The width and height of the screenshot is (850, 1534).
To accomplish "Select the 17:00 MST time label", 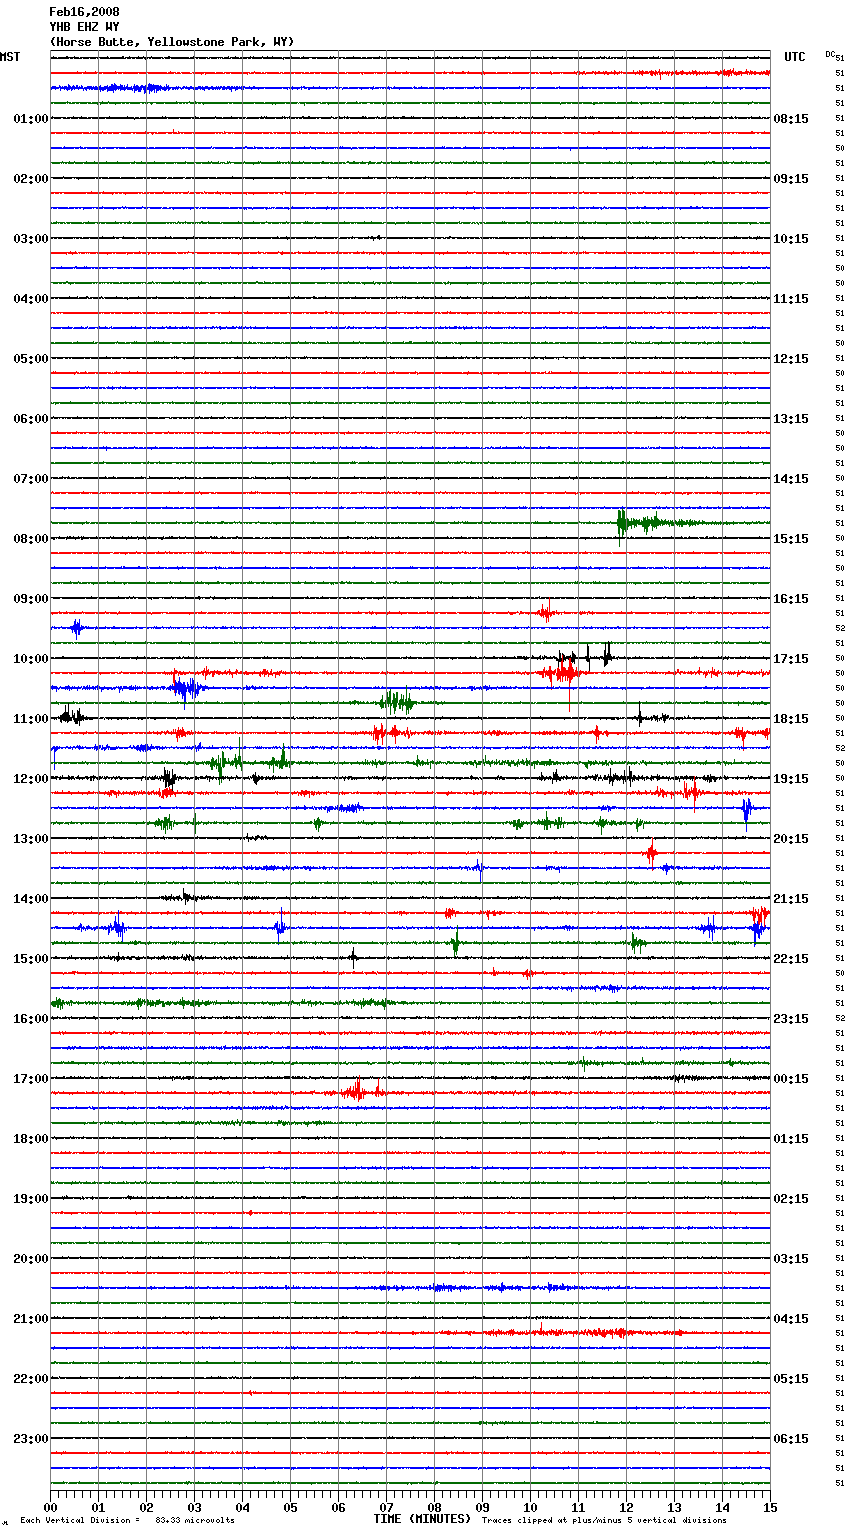I will [30, 1079].
